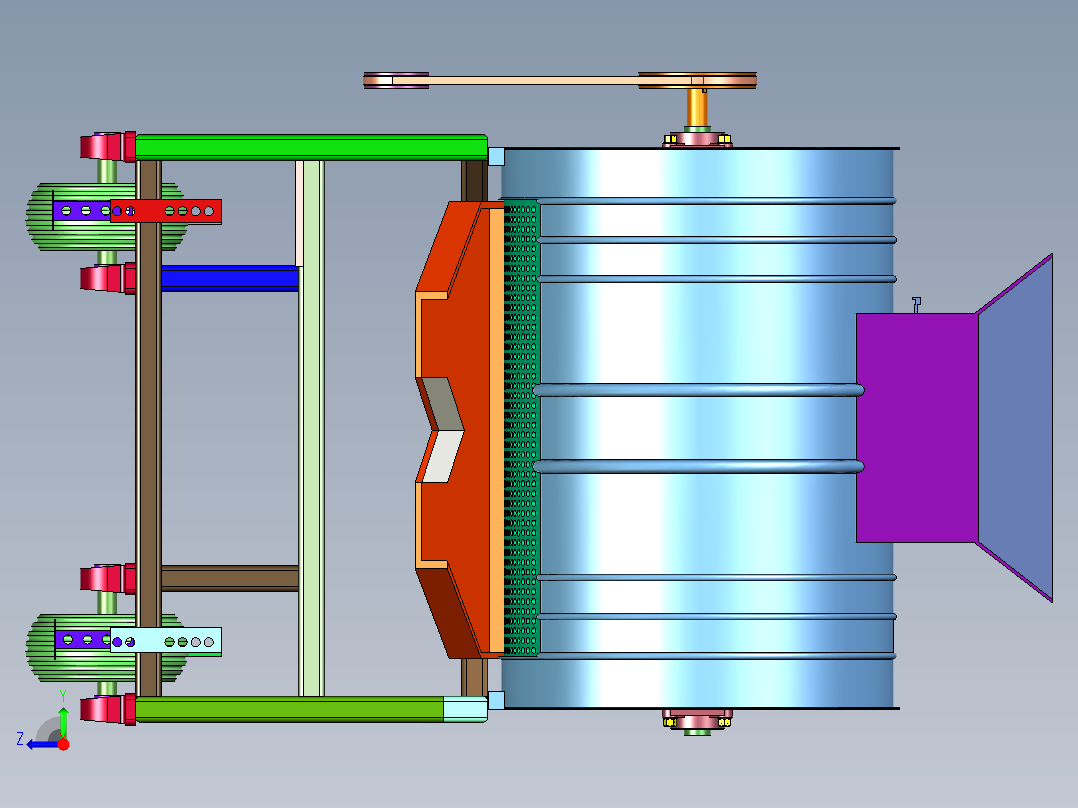The image size is (1078, 808).
Task: Select the light cyan end of bottom green beam
Action: coord(465,709)
